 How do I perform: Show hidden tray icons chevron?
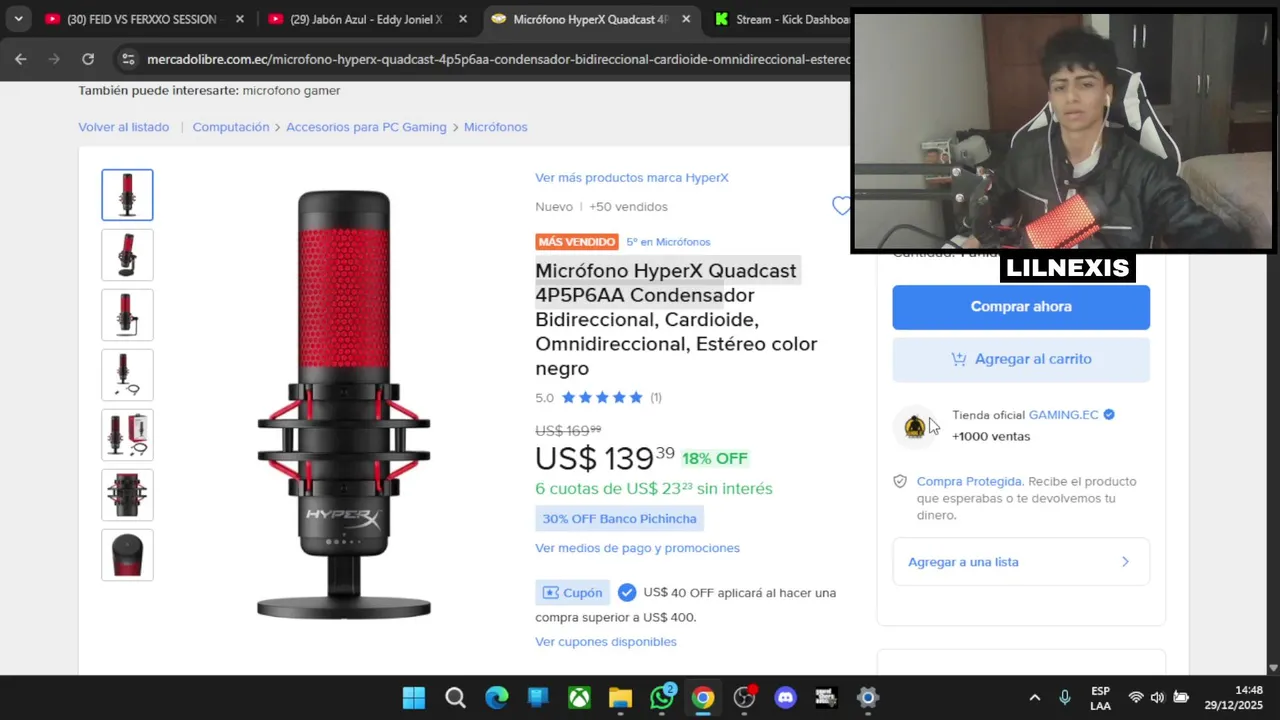1035,698
